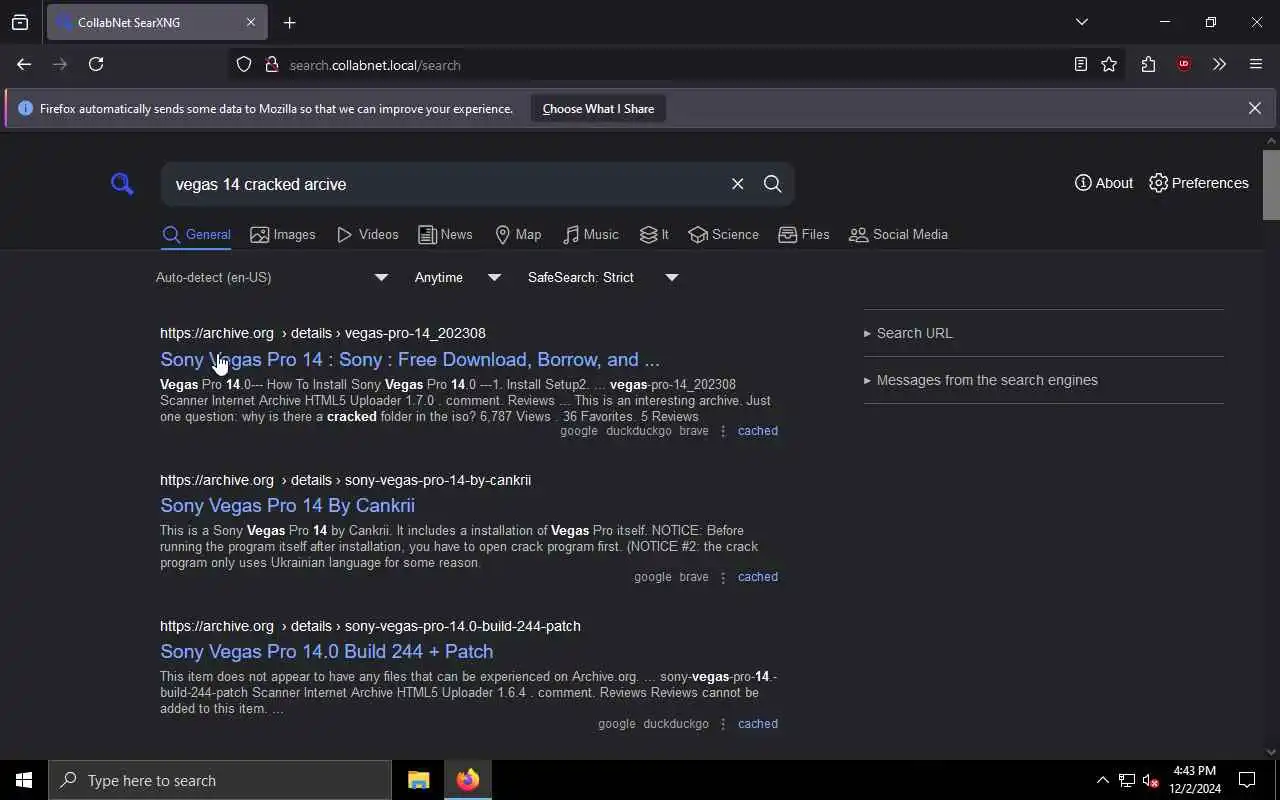Open the Auto-detect (en-US) language dropdown

click(x=272, y=277)
